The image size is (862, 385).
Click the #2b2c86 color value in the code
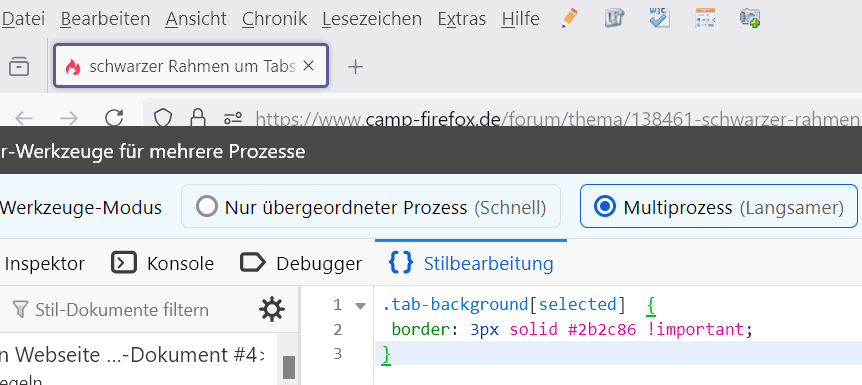coord(602,329)
